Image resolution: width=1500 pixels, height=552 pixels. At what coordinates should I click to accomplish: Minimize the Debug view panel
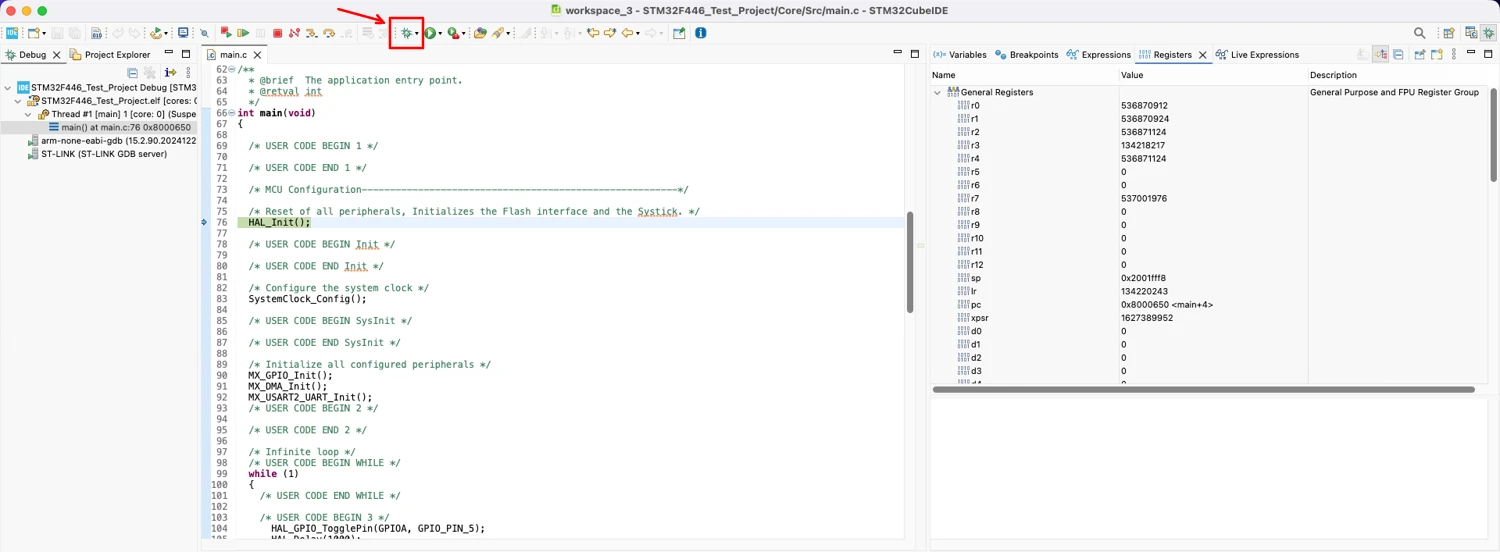(x=168, y=52)
